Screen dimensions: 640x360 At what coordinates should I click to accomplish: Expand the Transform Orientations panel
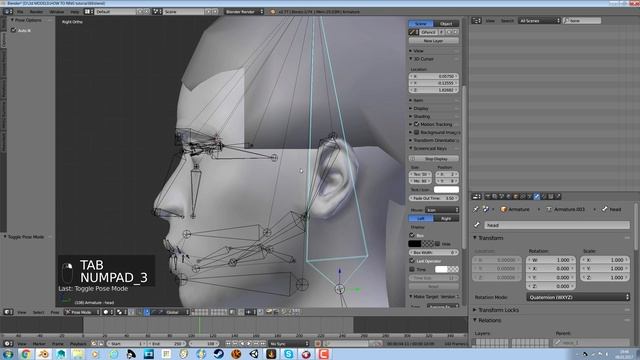(434, 140)
